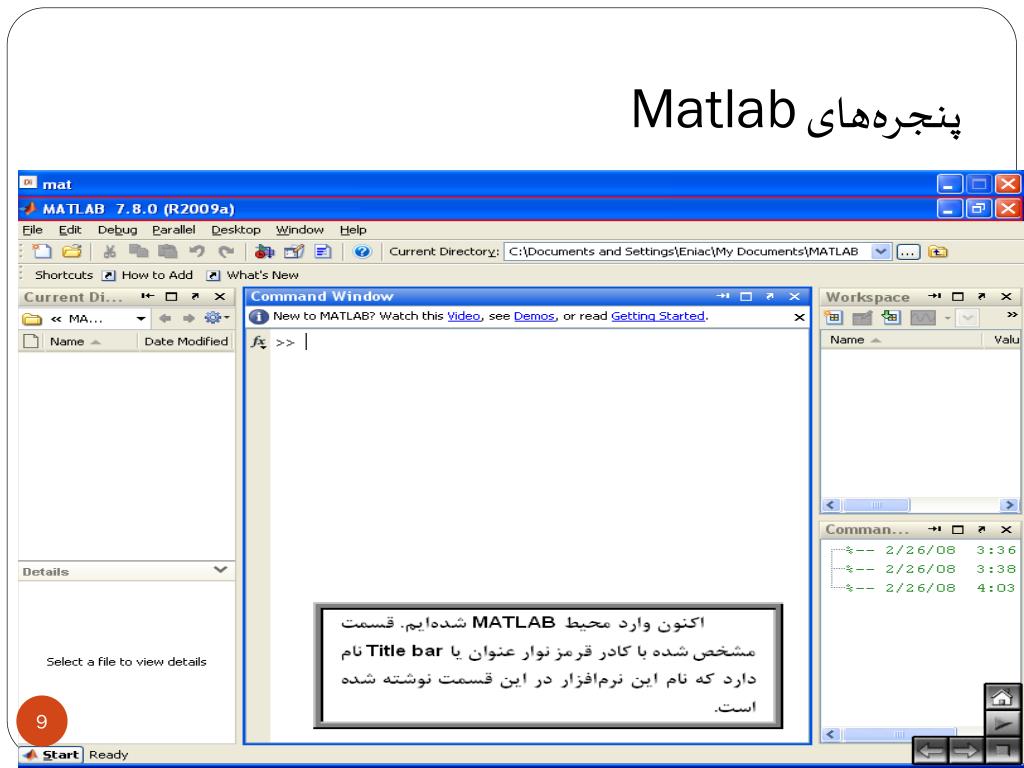Click the Undo toolbar icon

pos(197,251)
